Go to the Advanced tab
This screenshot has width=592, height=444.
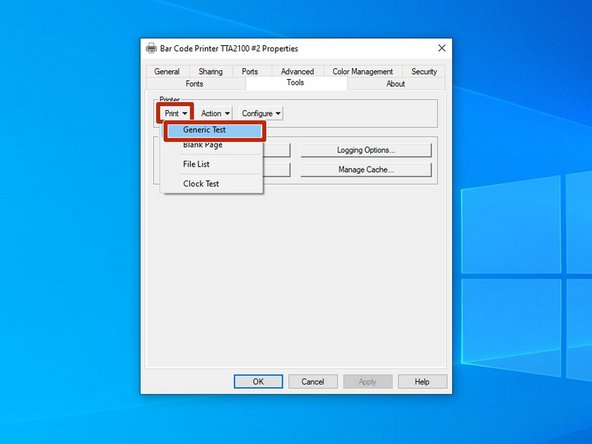pos(297,71)
